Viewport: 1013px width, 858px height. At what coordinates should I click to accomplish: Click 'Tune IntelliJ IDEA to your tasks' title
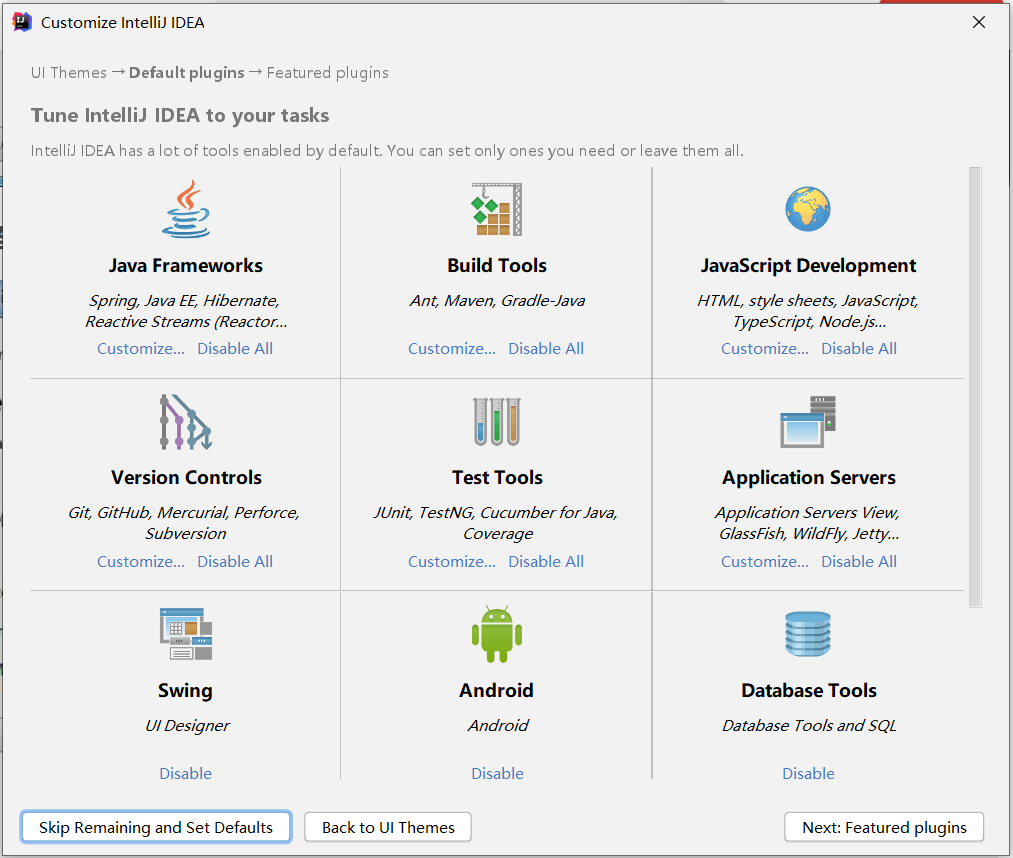coord(180,115)
